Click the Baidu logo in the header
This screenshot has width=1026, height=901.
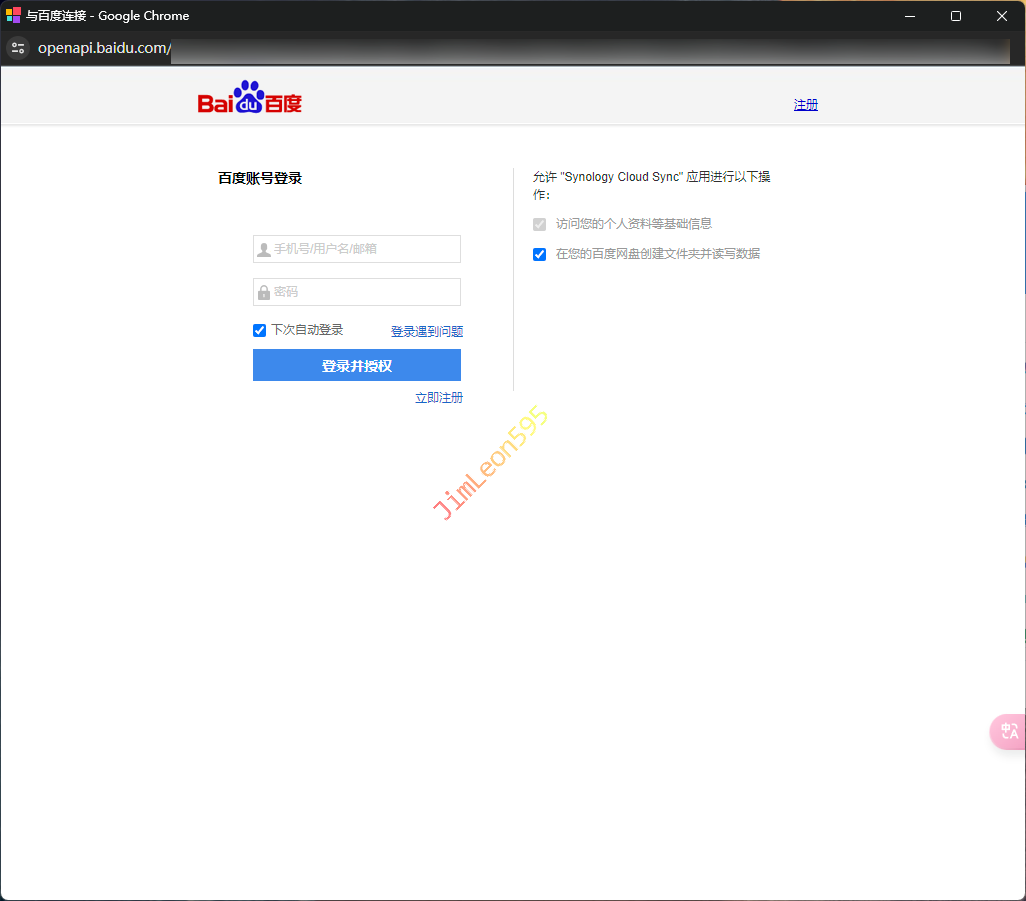coord(250,98)
